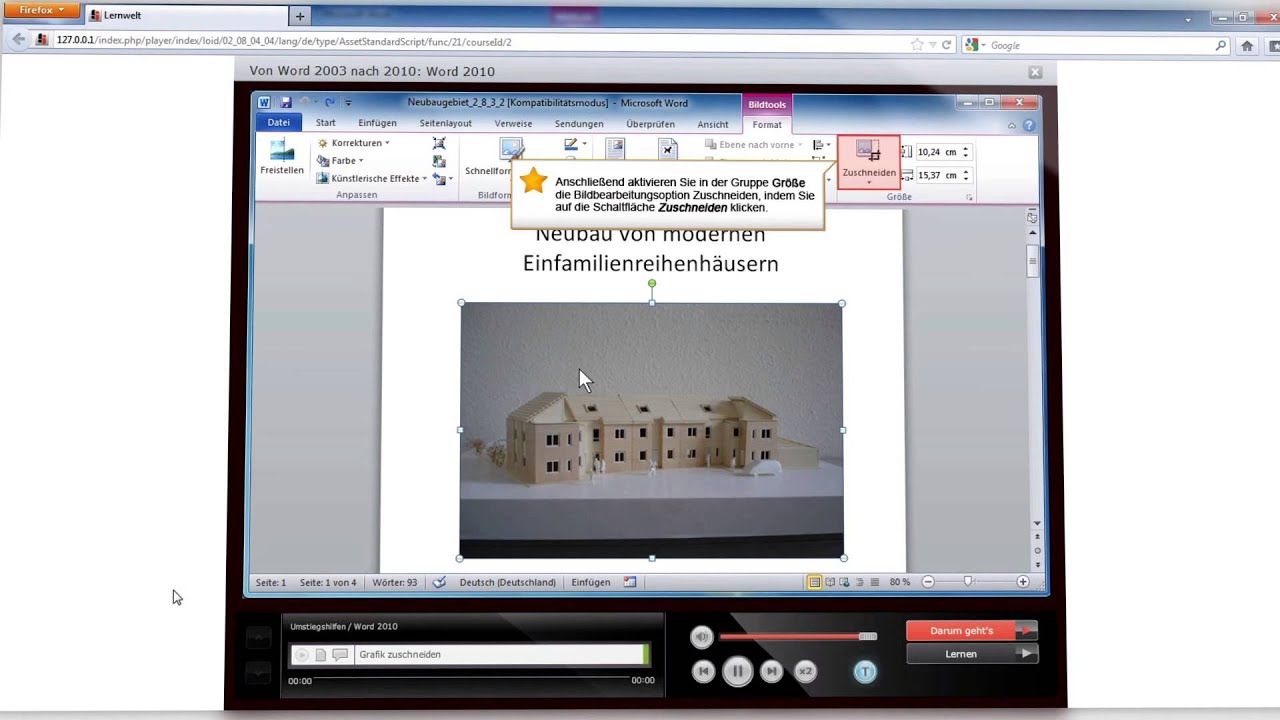Image resolution: width=1280 pixels, height=720 pixels.
Task: Open the Firefox menu button dropdown
Action: coord(40,10)
